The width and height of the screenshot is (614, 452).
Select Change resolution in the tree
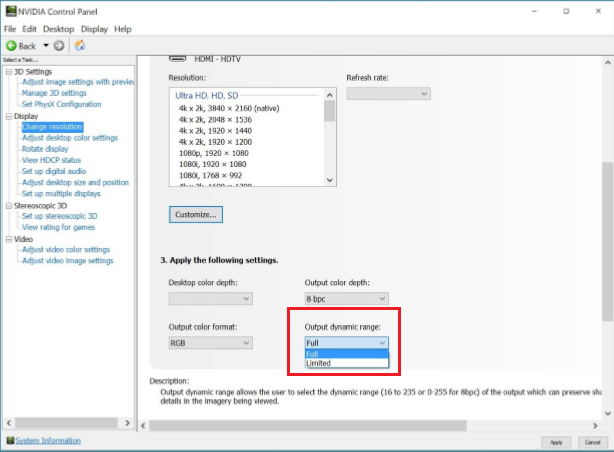pos(52,127)
